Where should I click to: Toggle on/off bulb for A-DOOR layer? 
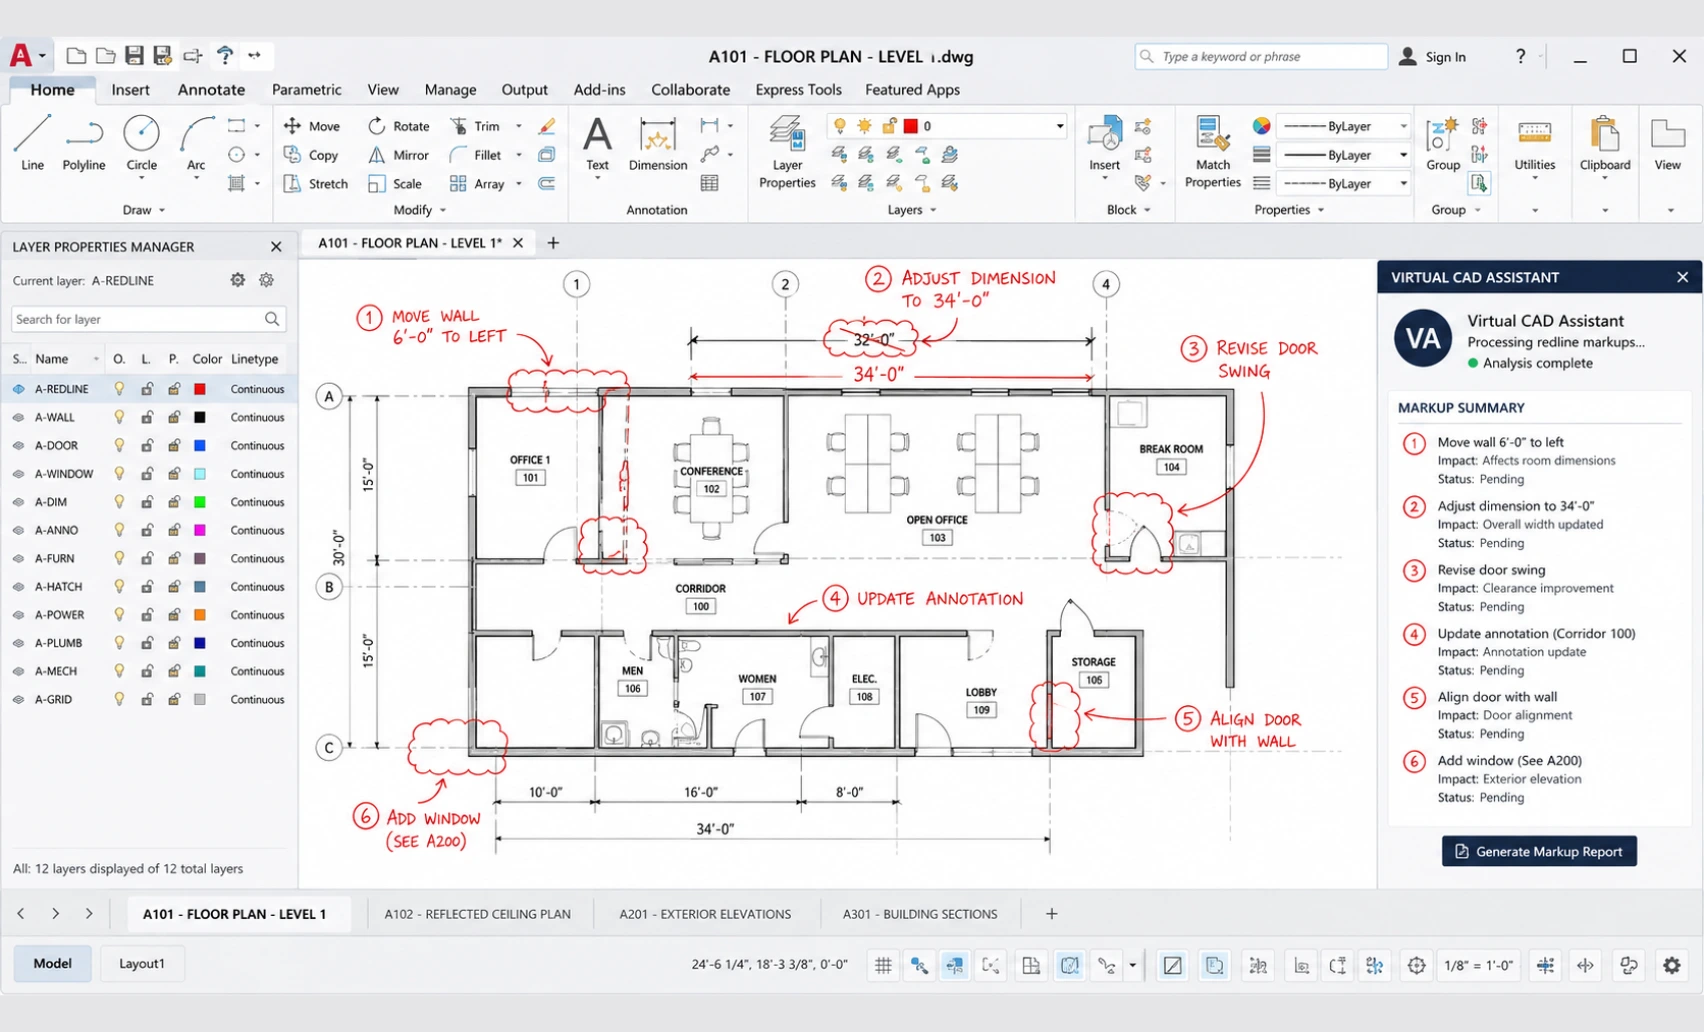(119, 445)
